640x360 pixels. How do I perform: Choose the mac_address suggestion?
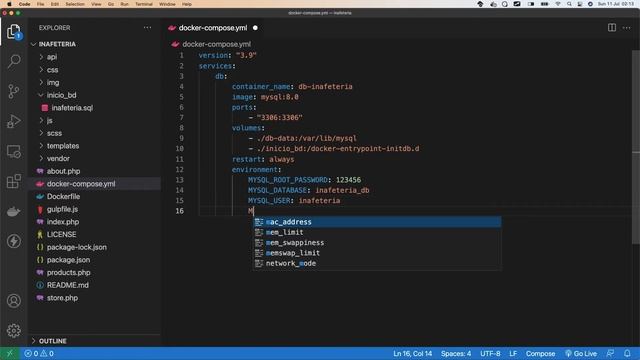(377, 222)
